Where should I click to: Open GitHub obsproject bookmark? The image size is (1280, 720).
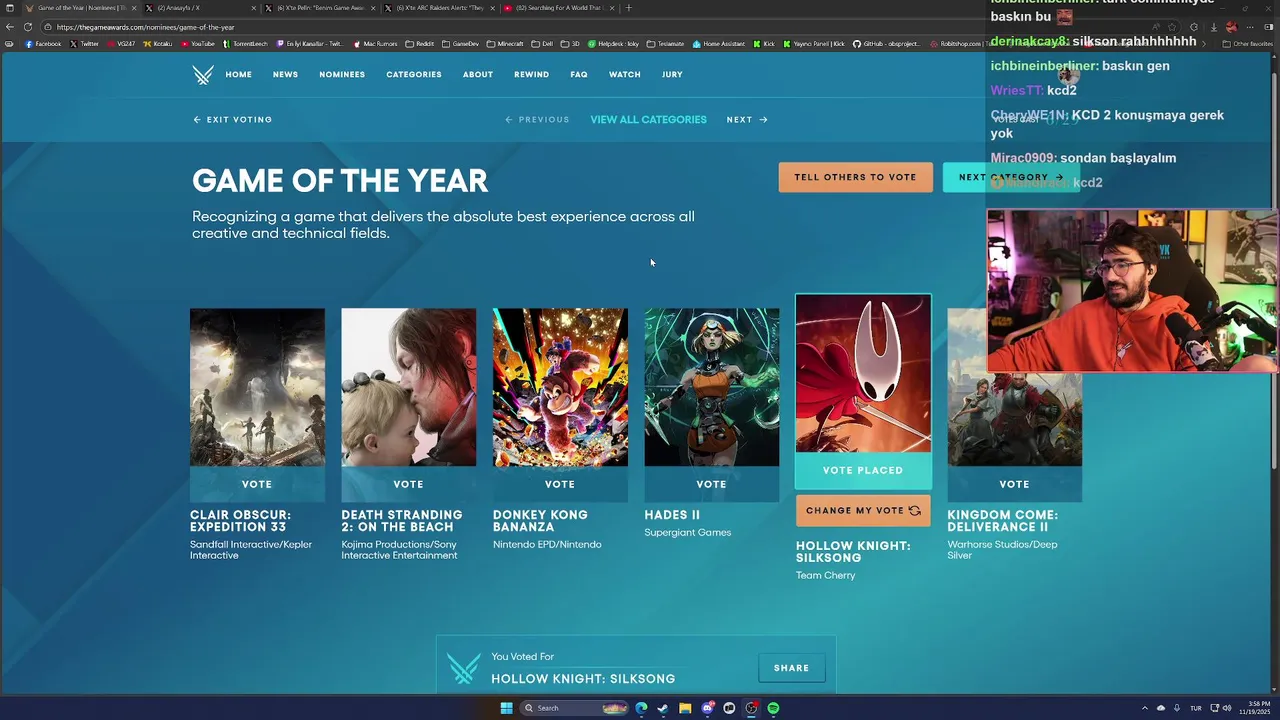tap(886, 44)
